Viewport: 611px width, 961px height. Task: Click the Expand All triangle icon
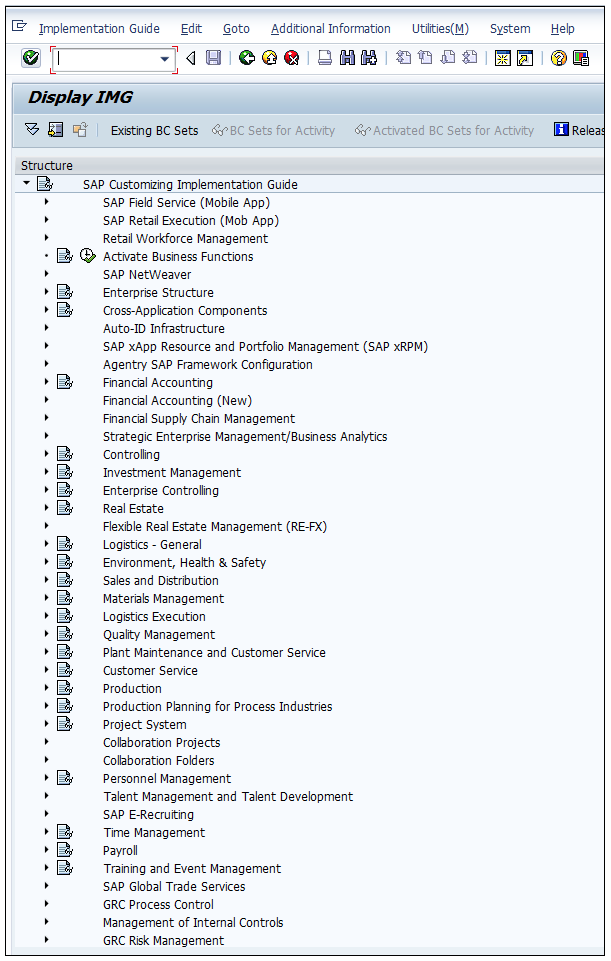coord(32,130)
